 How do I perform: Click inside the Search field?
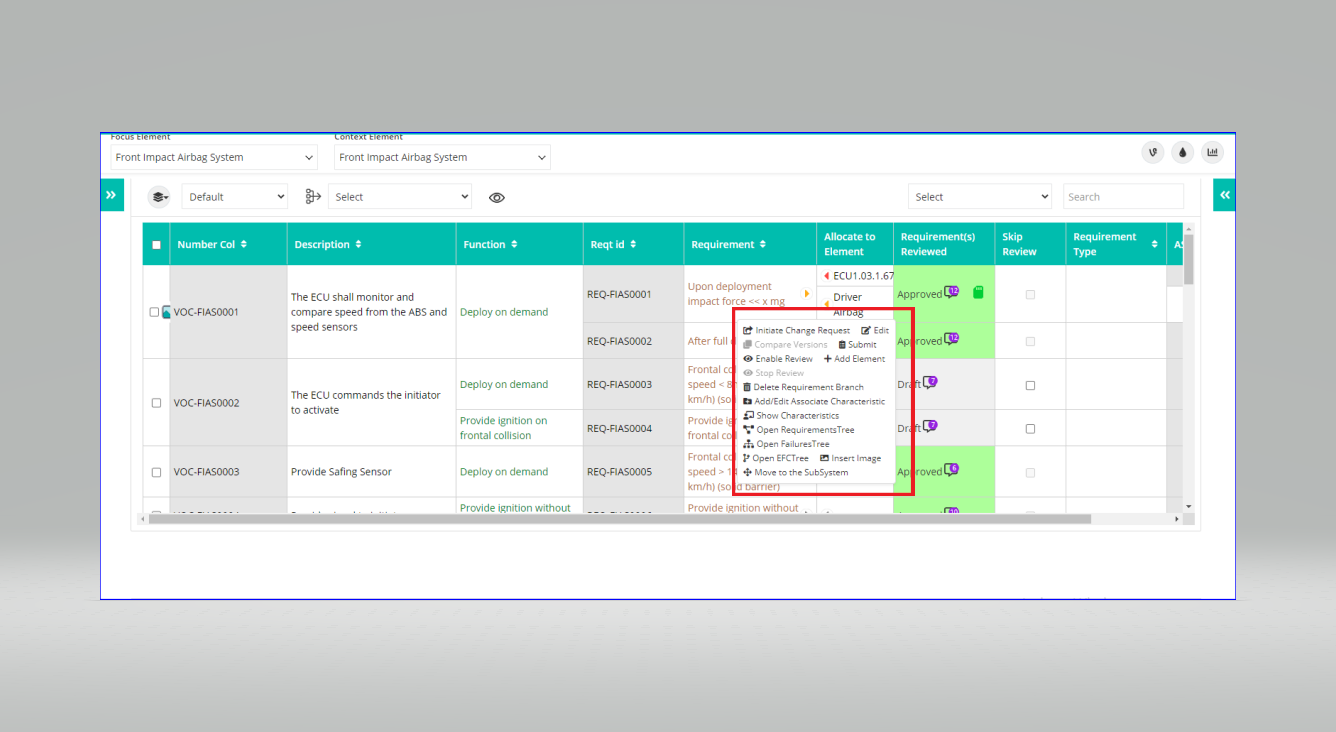pyautogui.click(x=1123, y=197)
